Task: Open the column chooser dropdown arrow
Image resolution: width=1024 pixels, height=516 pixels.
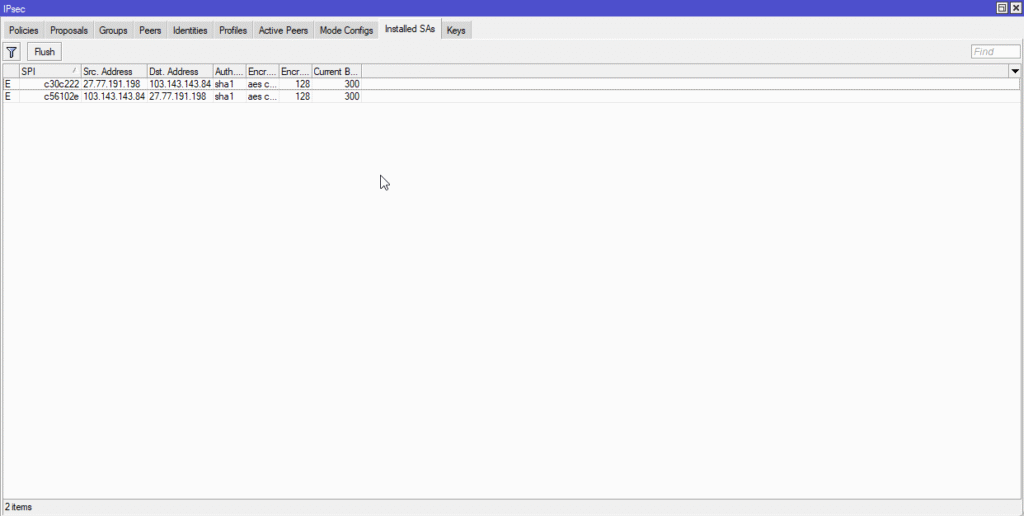Action: point(1015,71)
